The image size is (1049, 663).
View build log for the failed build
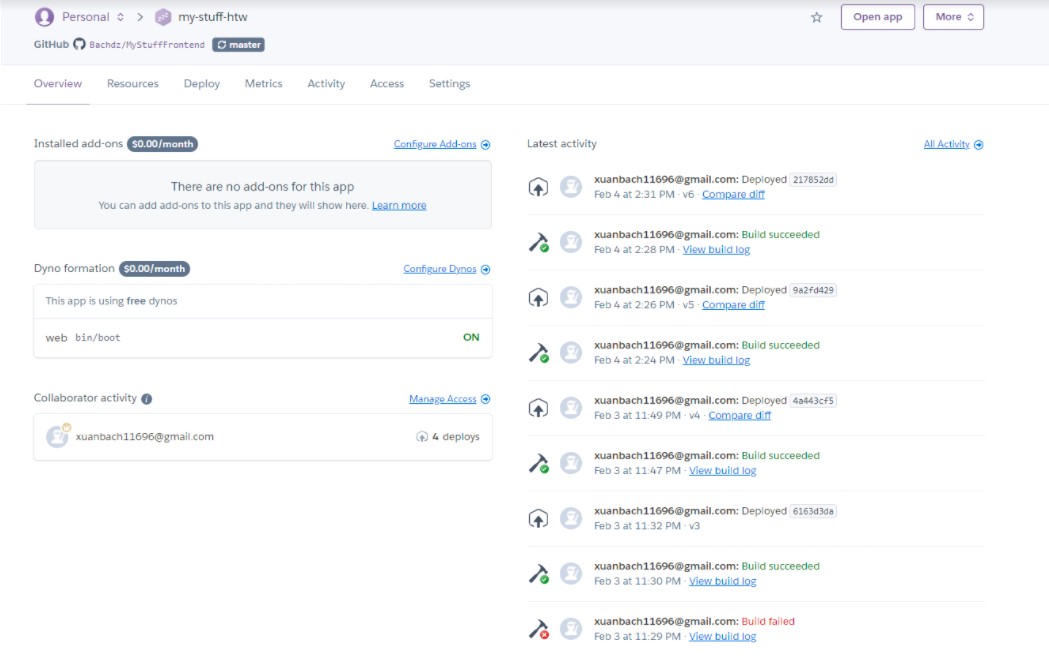(x=723, y=636)
